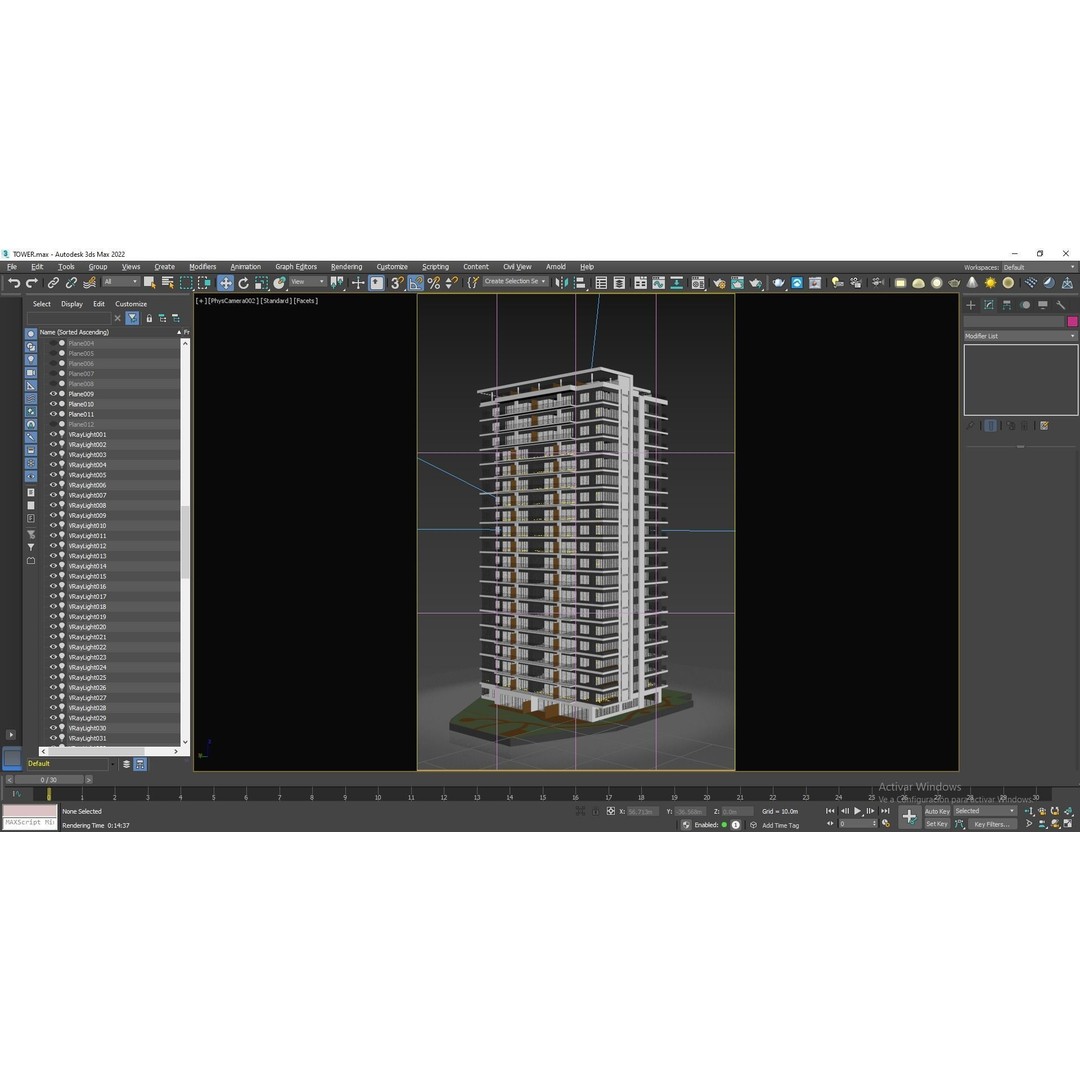This screenshot has height=1080, width=1080.
Task: Open the PhysCamera002 viewport menu
Action: pyautogui.click(x=233, y=301)
